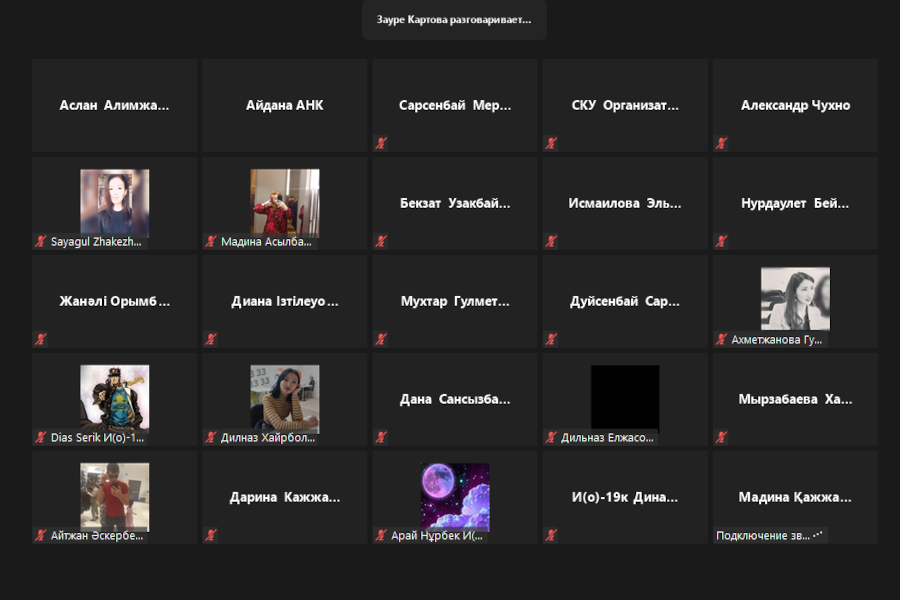This screenshot has height=600, width=900.
Task: Click the Жанәлі Орымб... participant name
Action: [114, 301]
